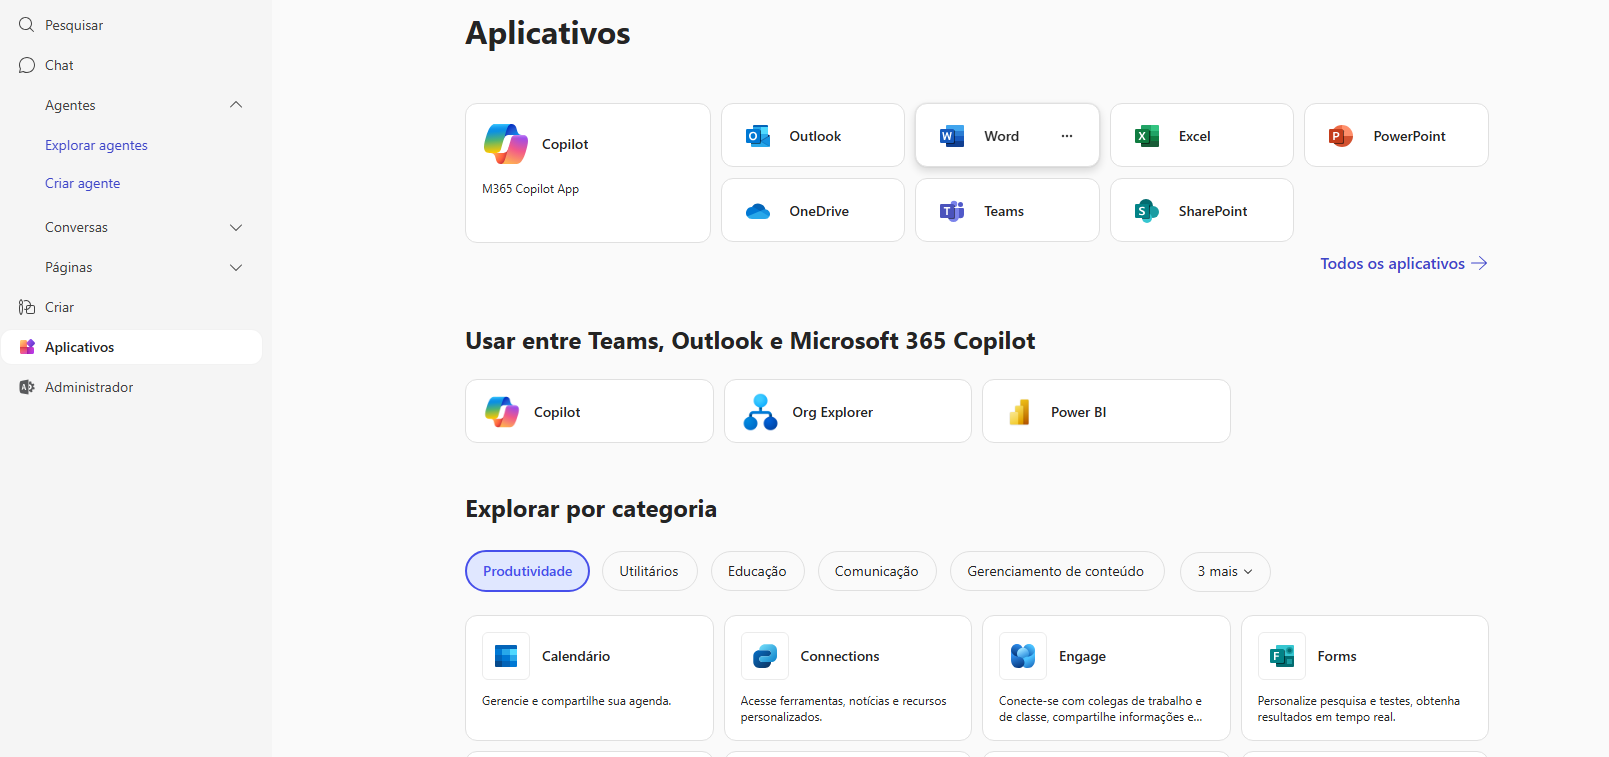The height and width of the screenshot is (757, 1609).
Task: Collapse the Agentes section chevron
Action: pyautogui.click(x=236, y=105)
